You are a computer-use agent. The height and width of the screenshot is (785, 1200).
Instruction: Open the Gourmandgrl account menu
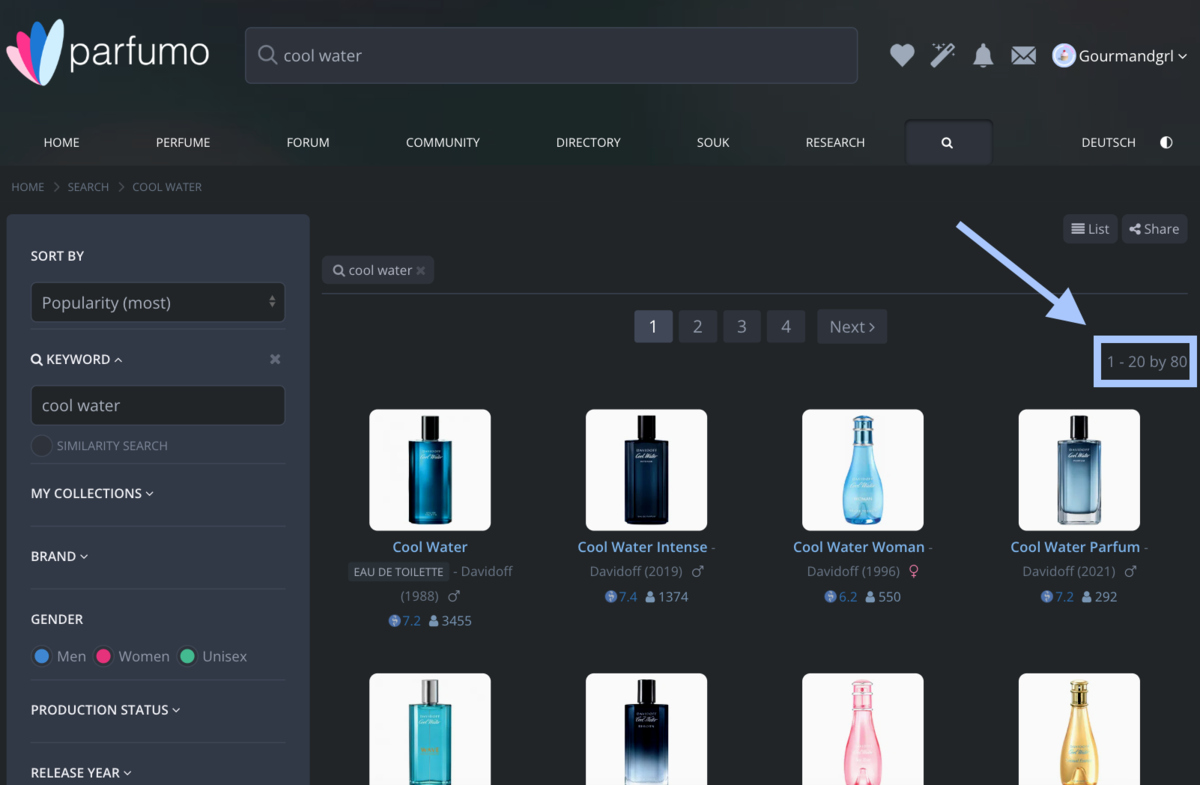coord(1121,56)
